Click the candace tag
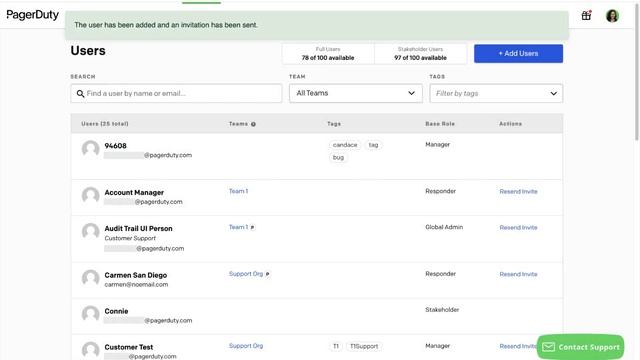Viewport: 640px width, 360px height. pyautogui.click(x=345, y=145)
